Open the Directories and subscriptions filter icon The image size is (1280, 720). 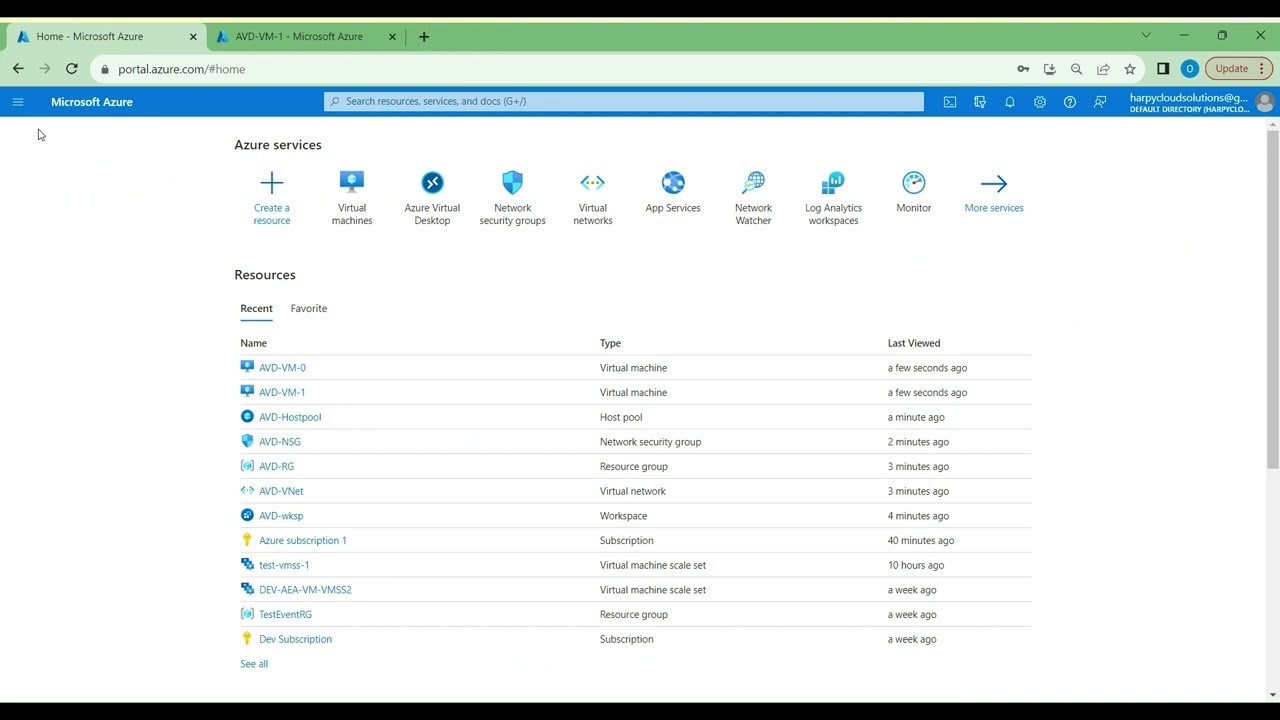click(980, 102)
